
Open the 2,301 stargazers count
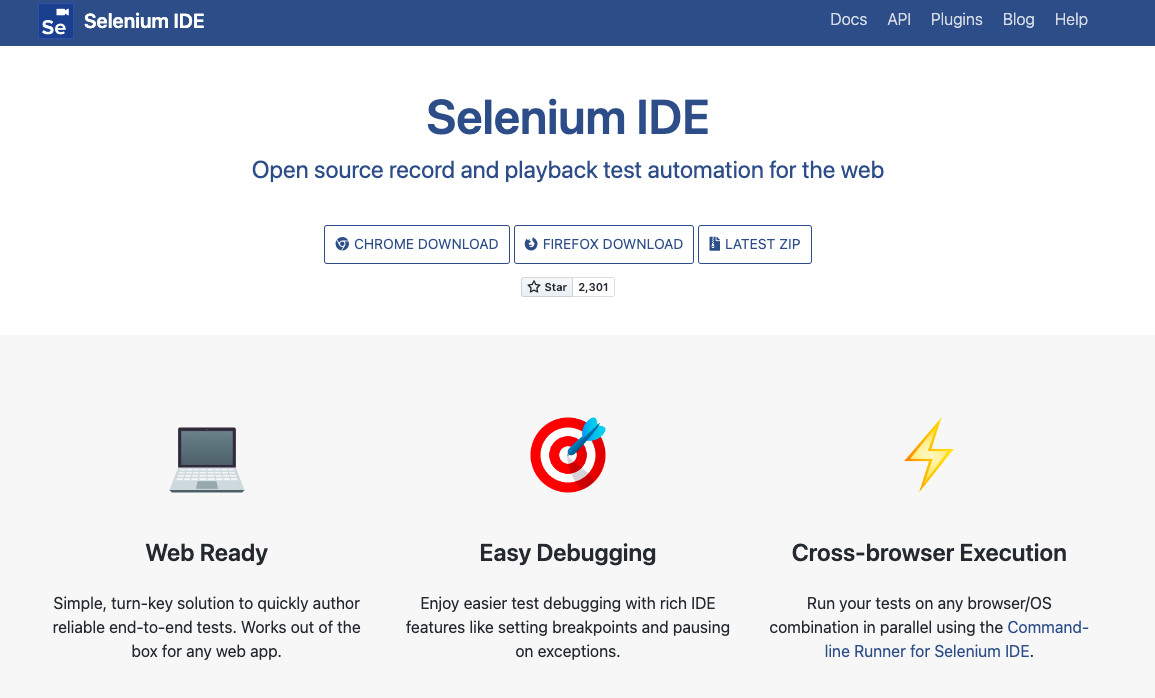(594, 287)
